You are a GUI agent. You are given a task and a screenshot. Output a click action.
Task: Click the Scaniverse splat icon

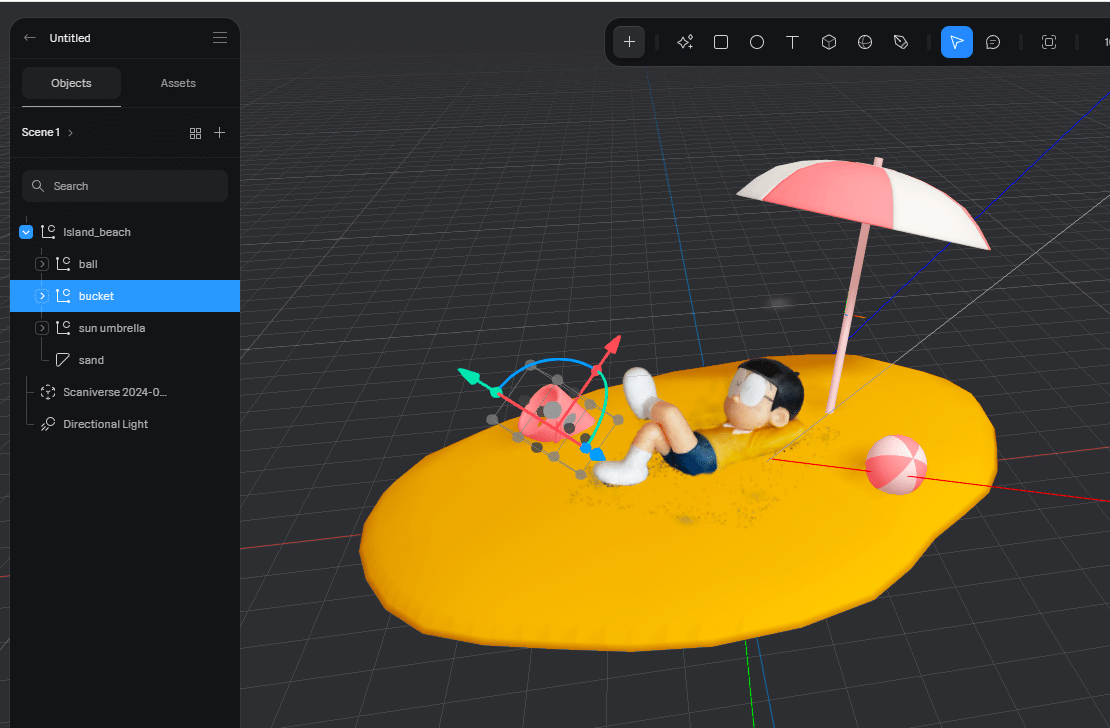(48, 392)
